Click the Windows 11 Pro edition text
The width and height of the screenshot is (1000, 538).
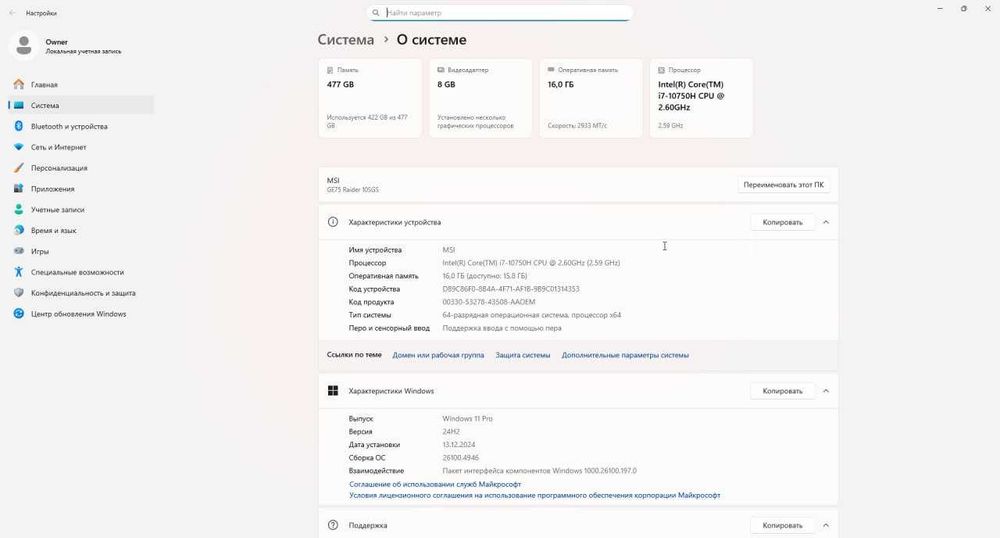pos(467,419)
